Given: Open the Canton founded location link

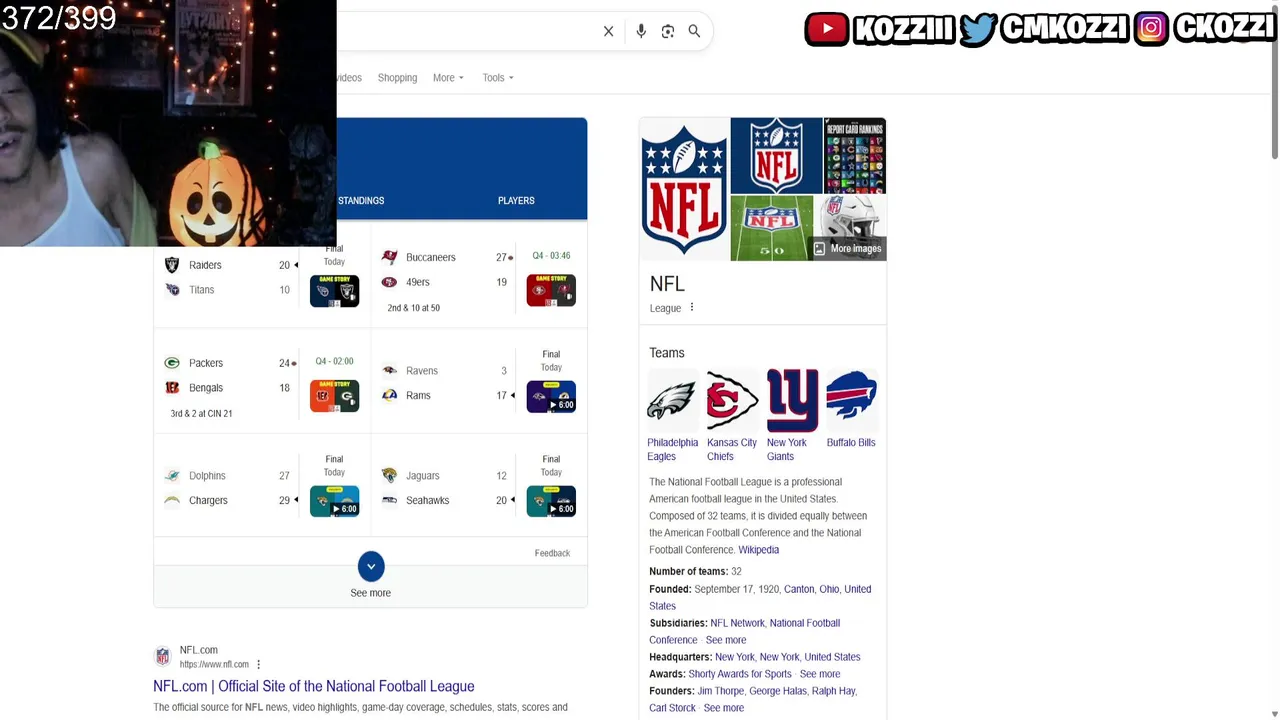Looking at the screenshot, I should (799, 589).
